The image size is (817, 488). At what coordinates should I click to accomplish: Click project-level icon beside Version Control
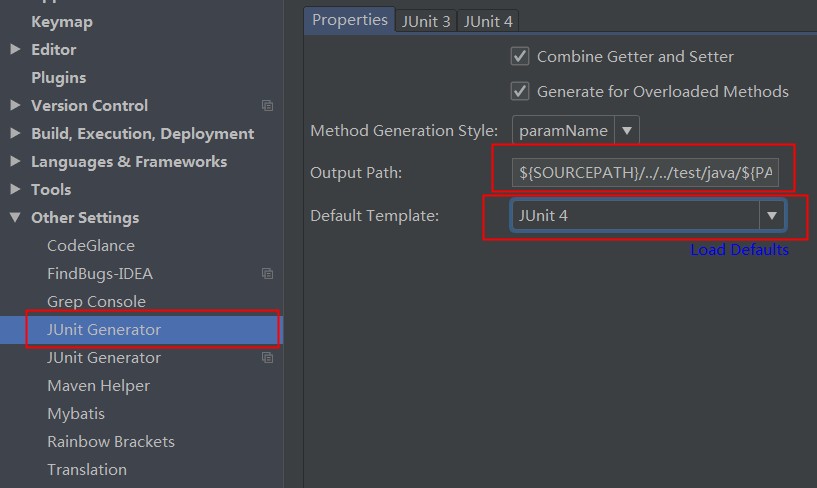(x=267, y=106)
